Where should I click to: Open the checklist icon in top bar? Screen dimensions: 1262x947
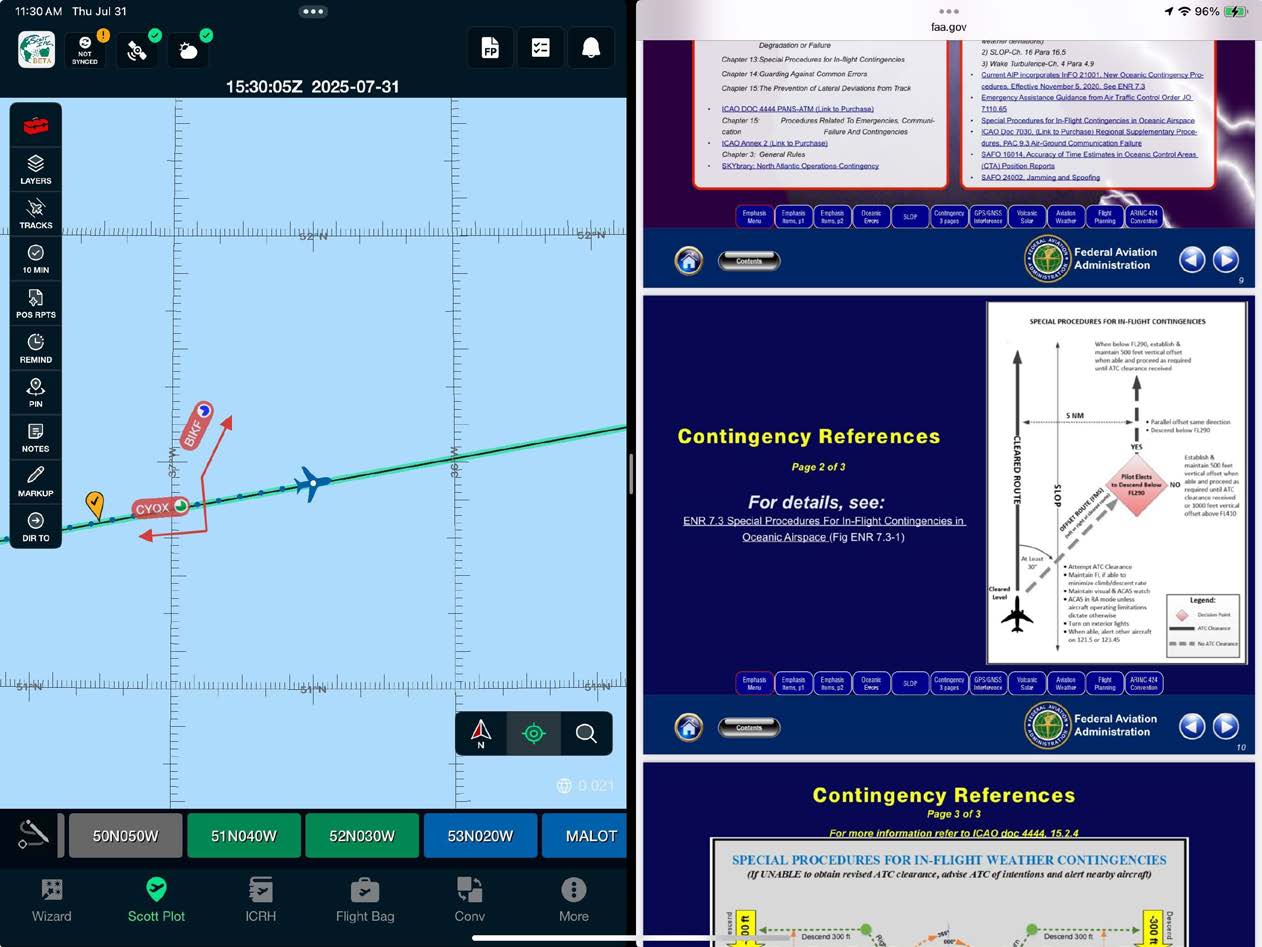coord(540,49)
